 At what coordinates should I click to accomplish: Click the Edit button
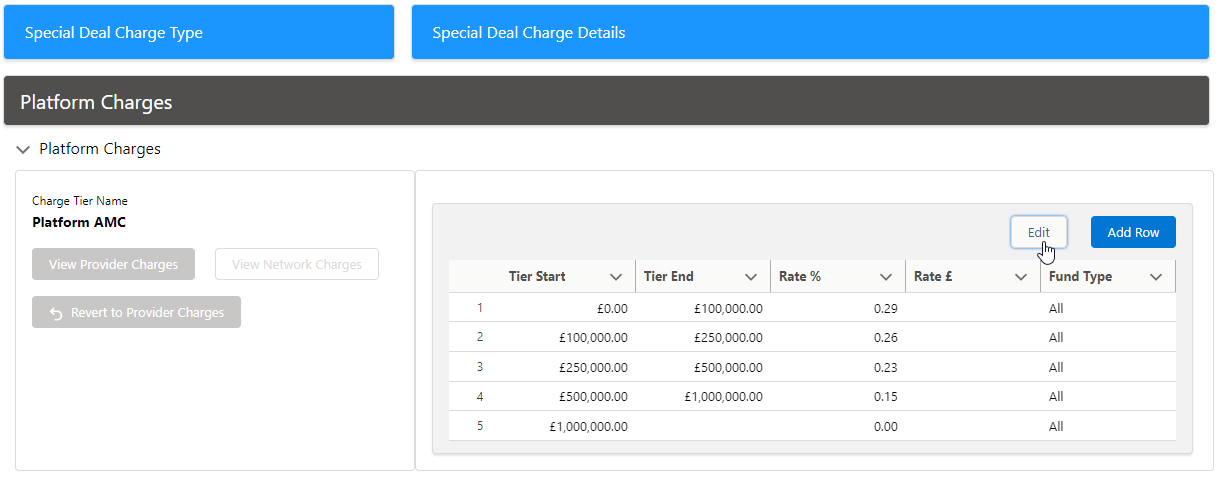1038,232
